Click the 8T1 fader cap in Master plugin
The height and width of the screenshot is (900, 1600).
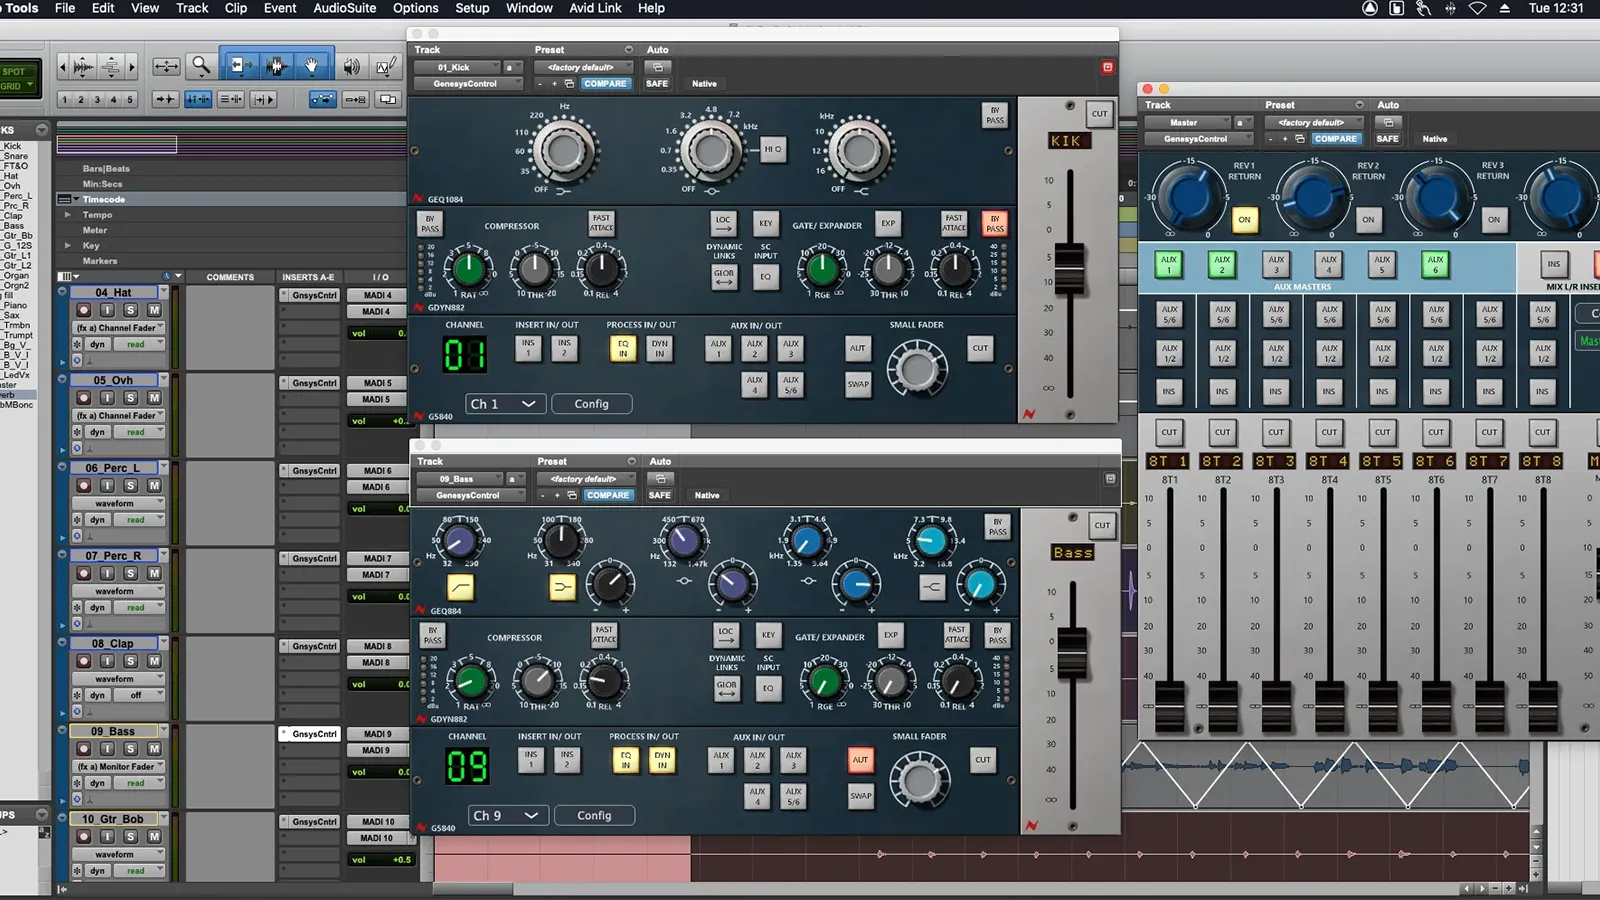coord(1170,706)
